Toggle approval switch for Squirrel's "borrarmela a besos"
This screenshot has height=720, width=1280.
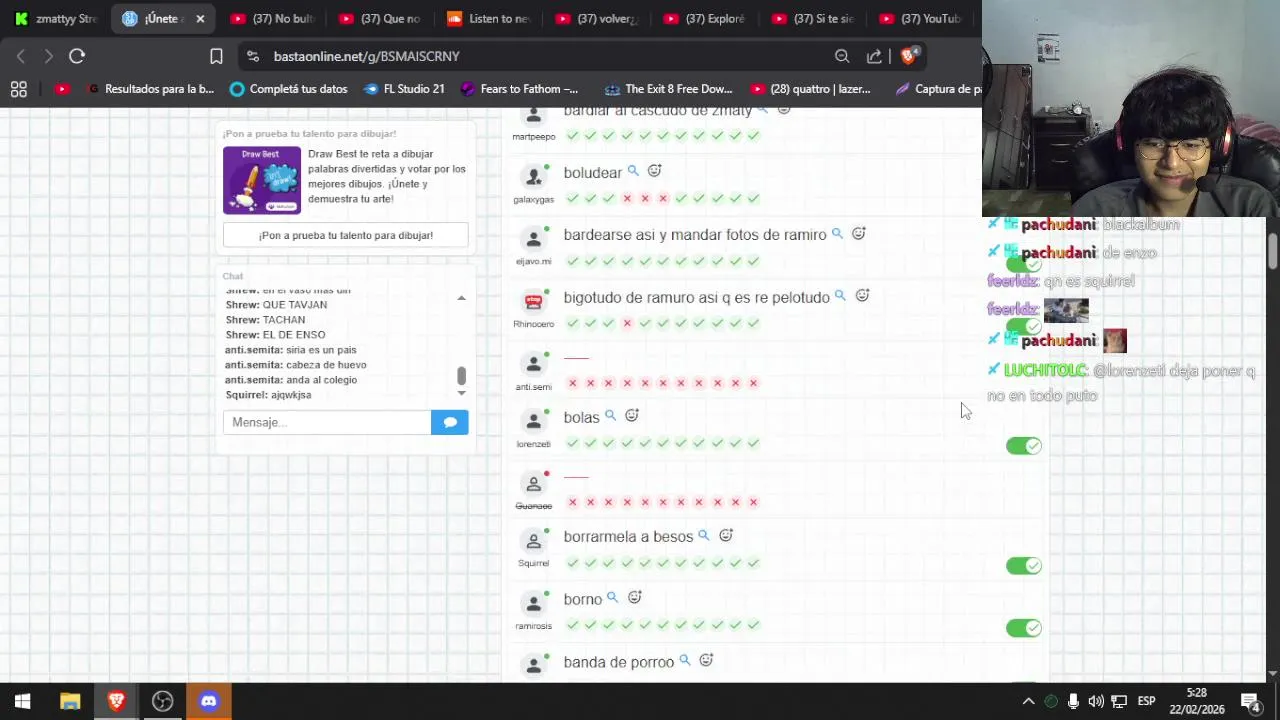click(1023, 565)
